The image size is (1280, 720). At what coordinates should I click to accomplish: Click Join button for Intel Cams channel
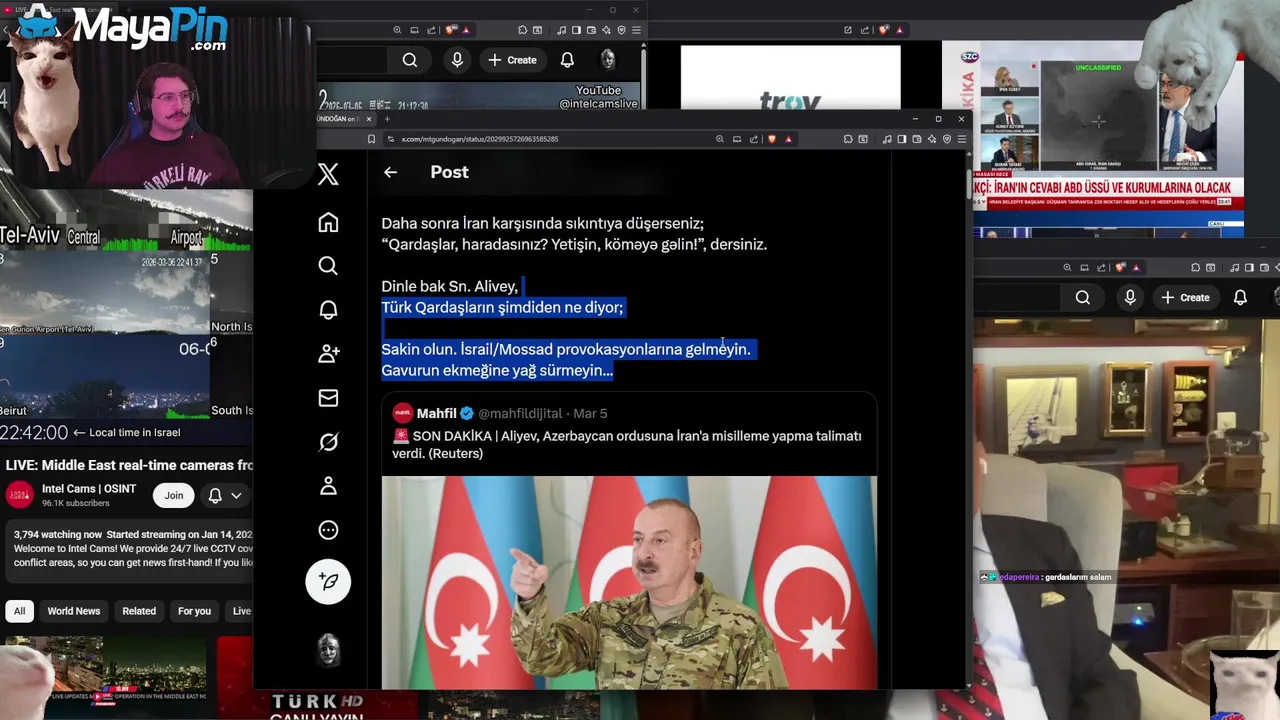174,495
